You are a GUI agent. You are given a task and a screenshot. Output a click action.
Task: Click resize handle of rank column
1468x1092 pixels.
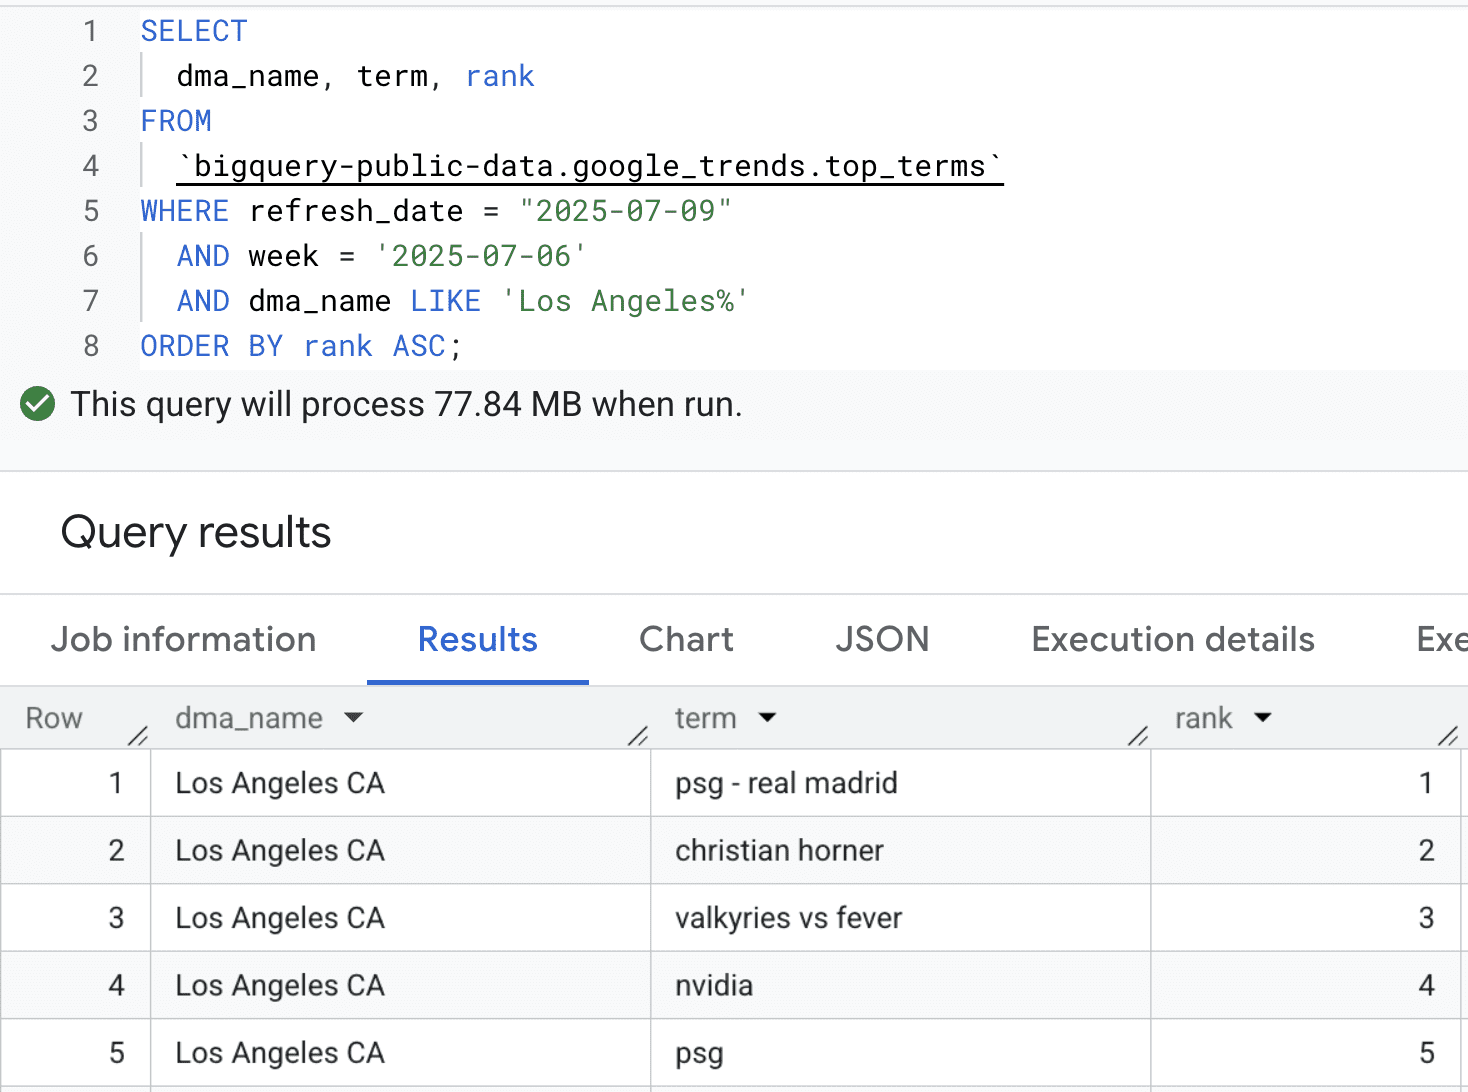pos(1447,737)
